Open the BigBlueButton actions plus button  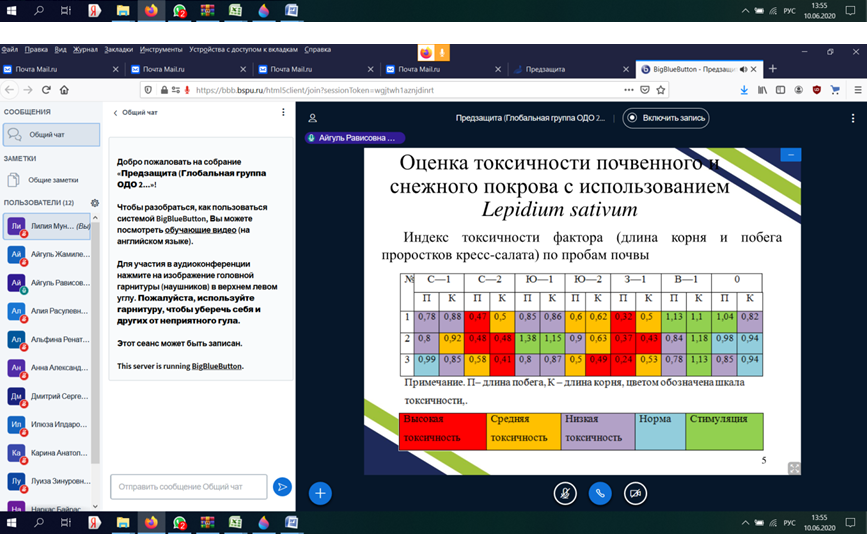[x=320, y=494]
